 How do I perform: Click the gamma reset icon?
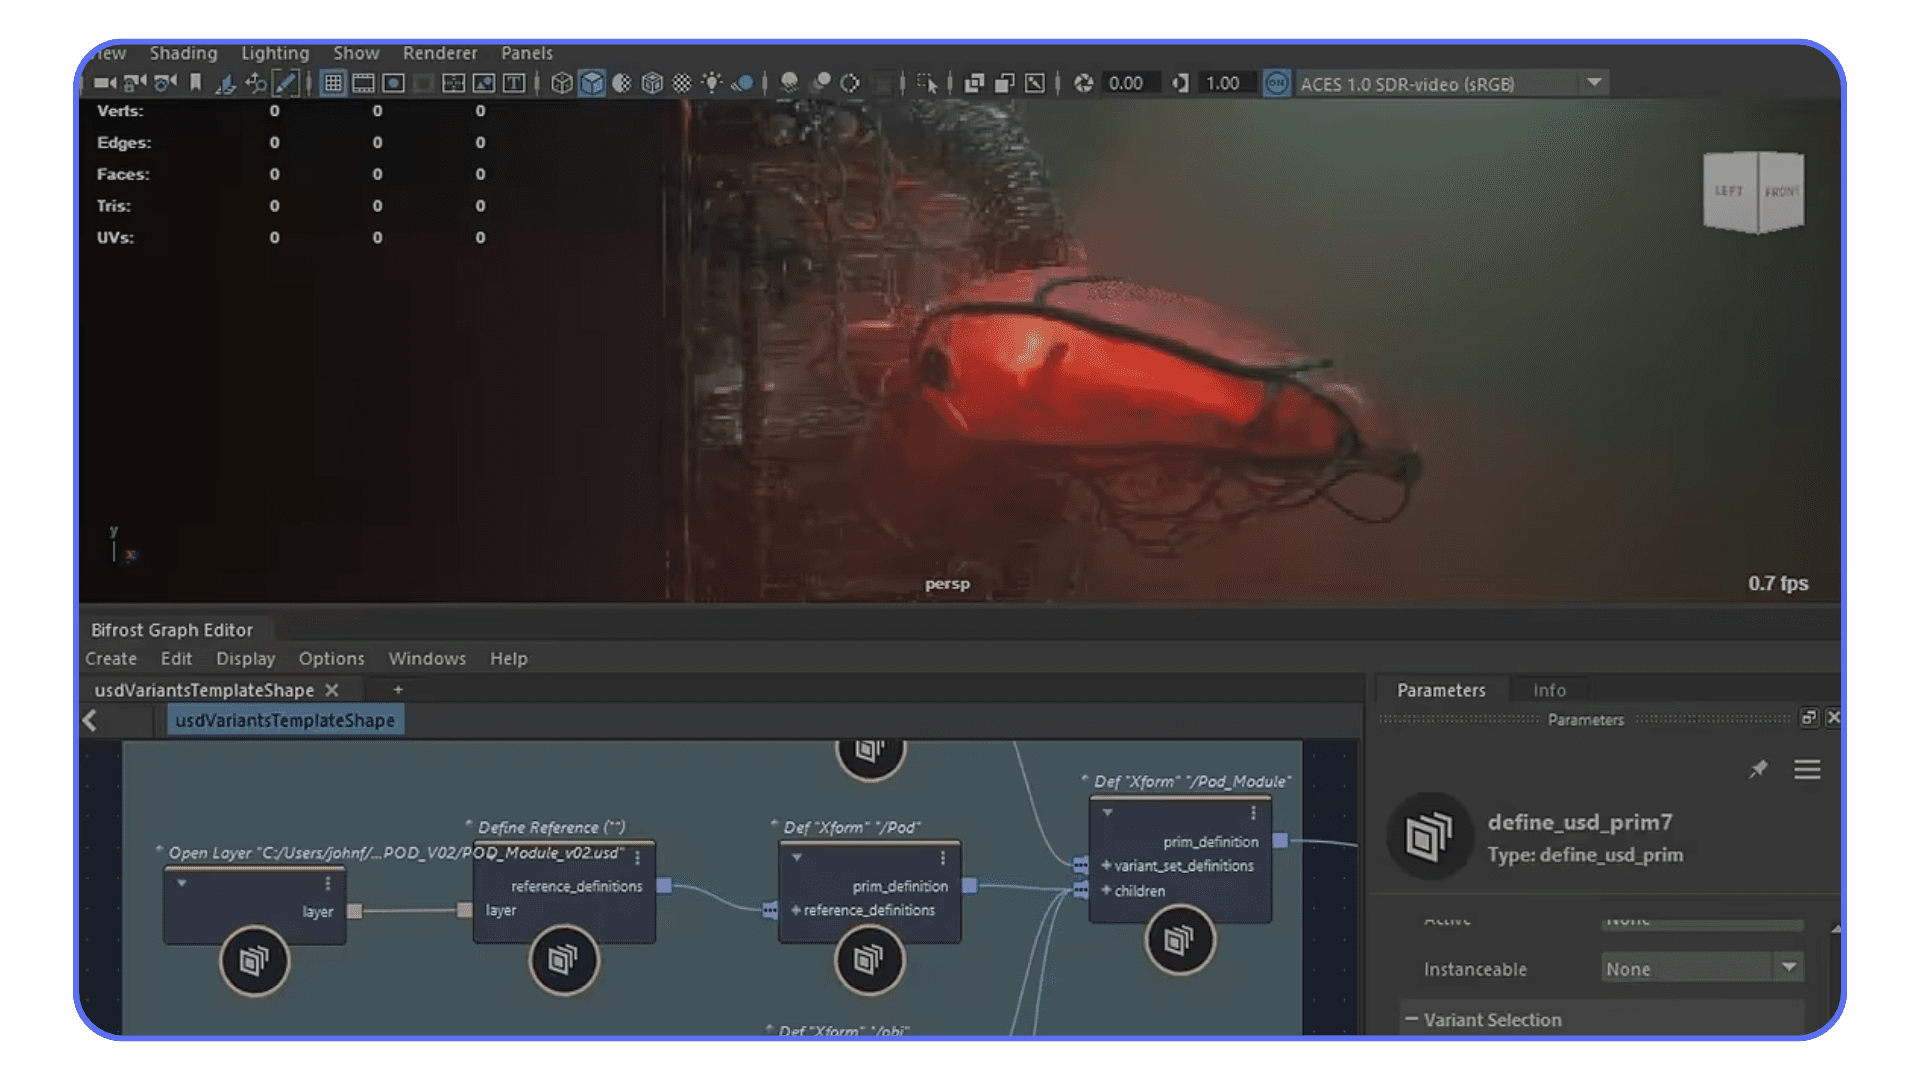(x=1180, y=83)
